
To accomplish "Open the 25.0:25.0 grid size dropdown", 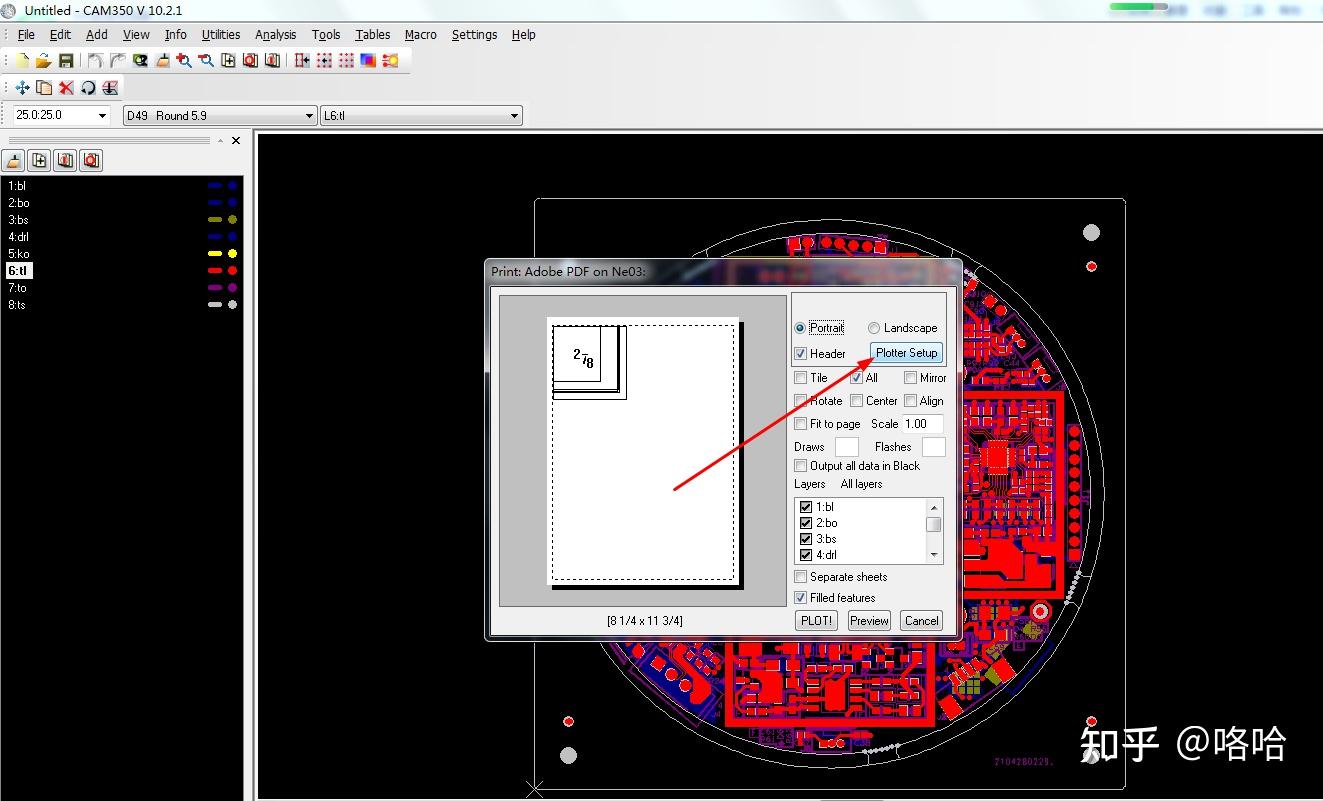I will pos(102,116).
